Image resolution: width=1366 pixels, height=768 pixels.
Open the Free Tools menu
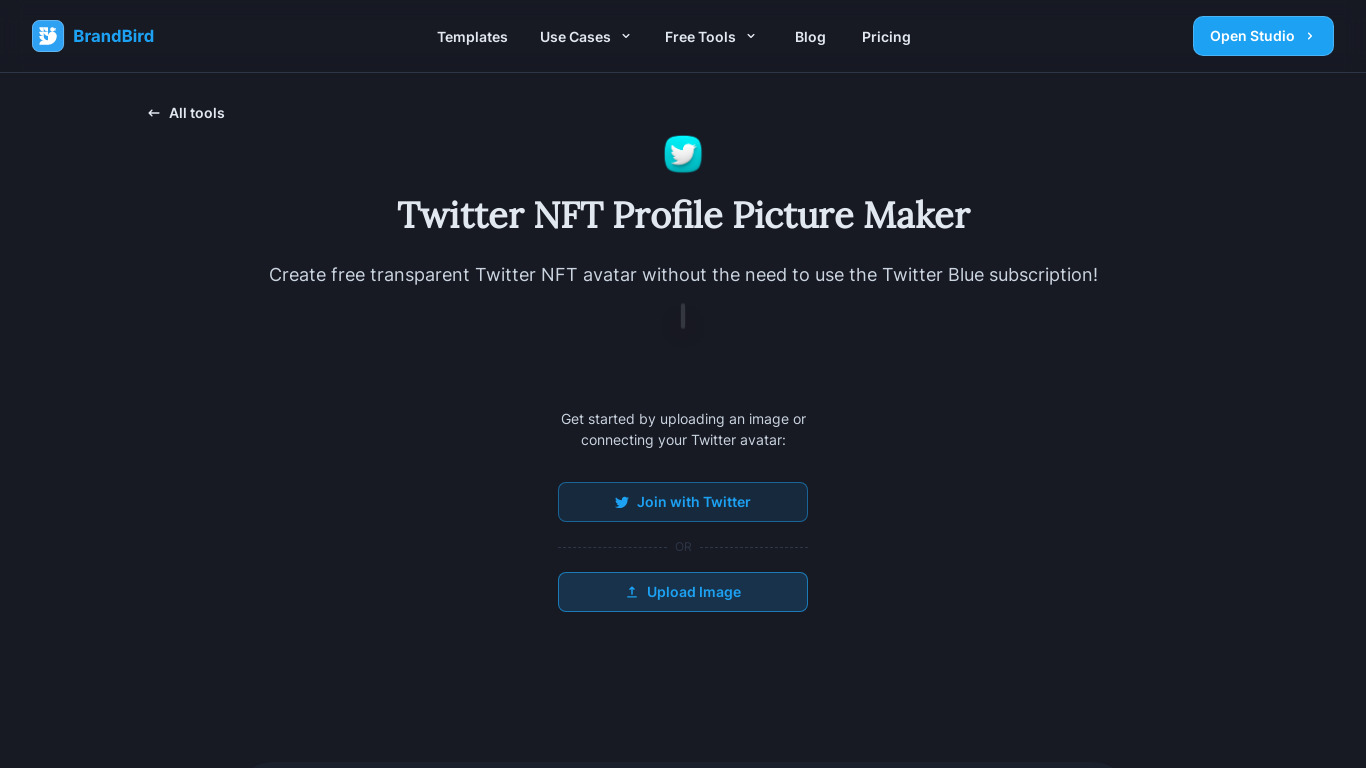pyautogui.click(x=700, y=37)
